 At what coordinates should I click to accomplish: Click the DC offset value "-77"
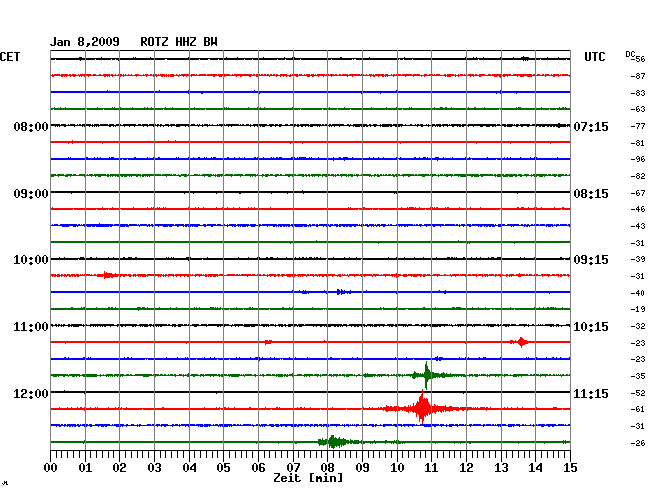[x=638, y=126]
